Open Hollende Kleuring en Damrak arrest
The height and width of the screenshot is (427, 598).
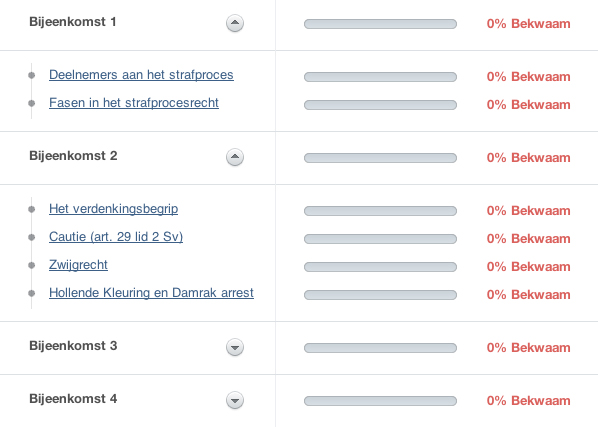151,293
